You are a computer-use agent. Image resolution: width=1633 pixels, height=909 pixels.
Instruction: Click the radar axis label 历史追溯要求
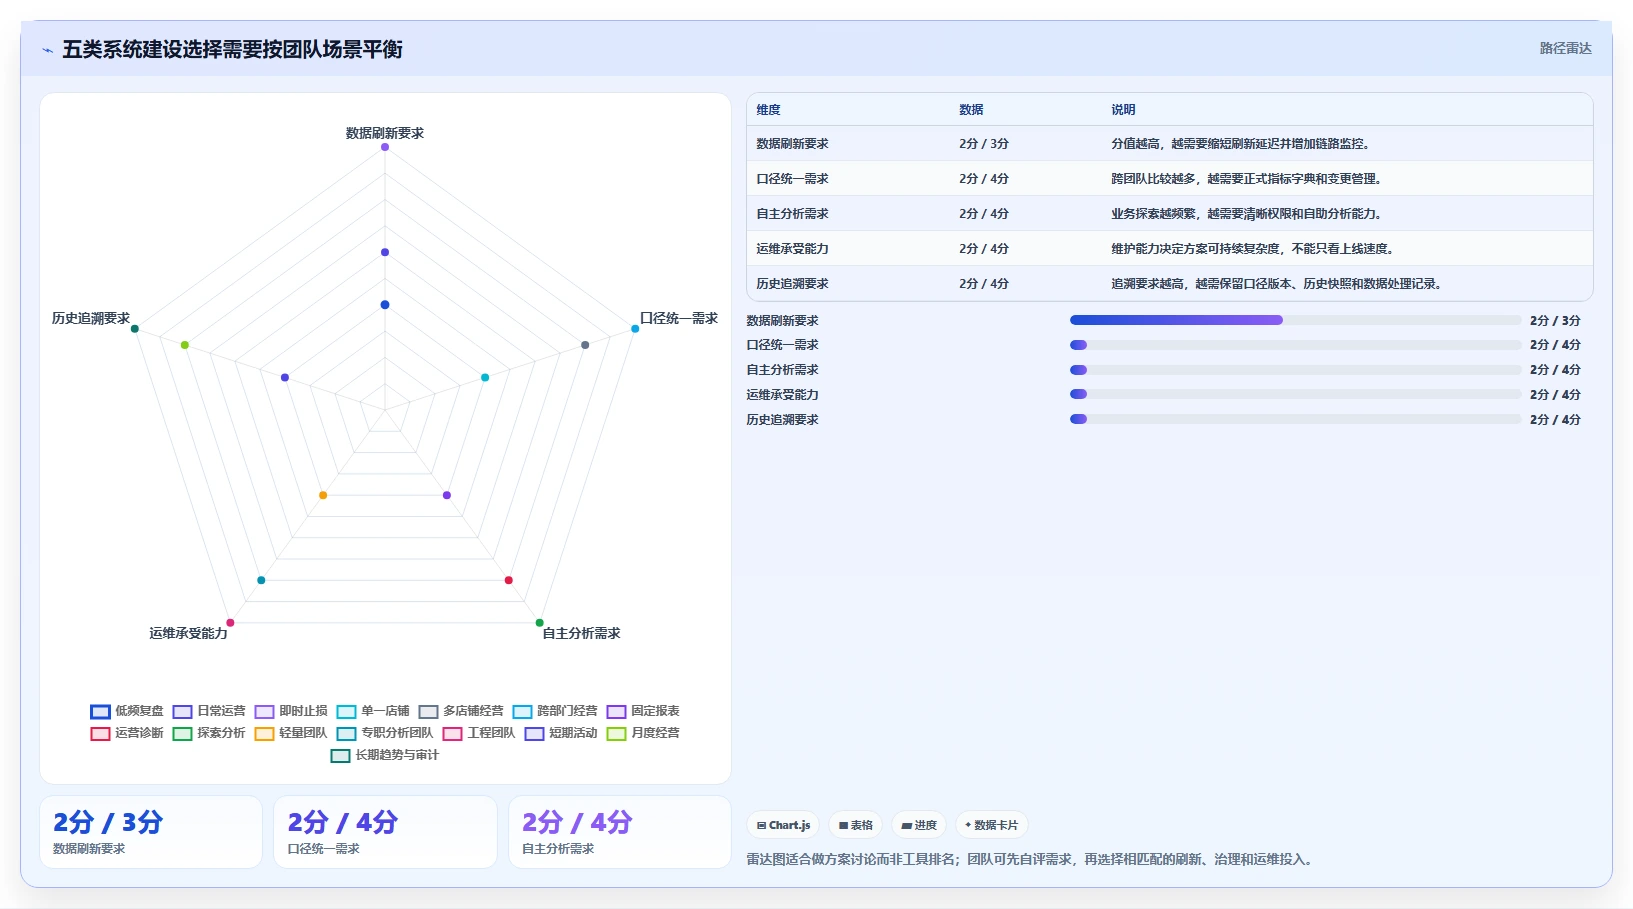91,318
